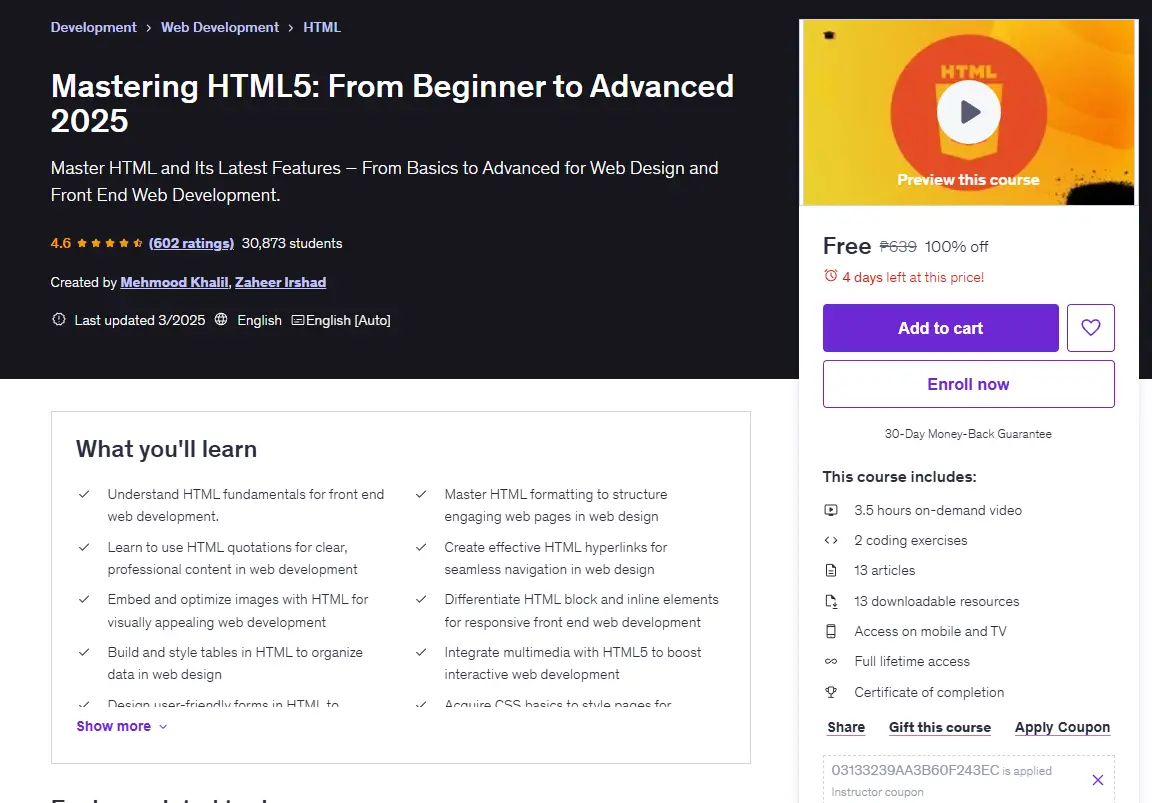
Task: Click checkmark beside Master HTML formatting
Action: [421, 494]
